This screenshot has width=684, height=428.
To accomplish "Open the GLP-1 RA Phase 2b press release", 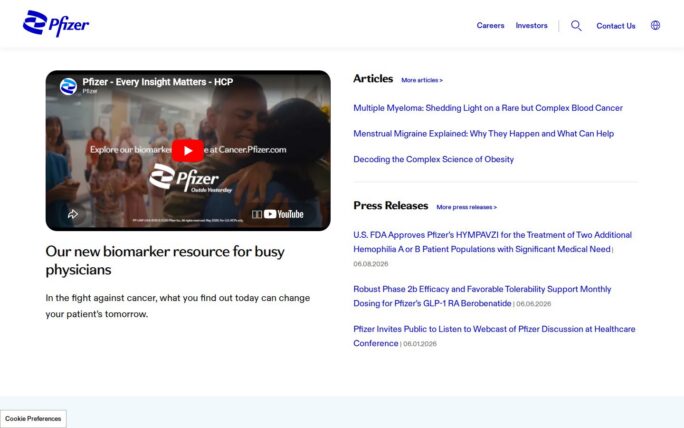I will [x=482, y=296].
